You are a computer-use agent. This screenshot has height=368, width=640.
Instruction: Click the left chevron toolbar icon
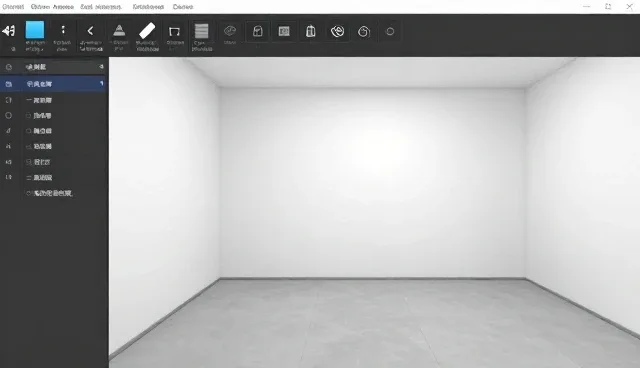pos(90,31)
